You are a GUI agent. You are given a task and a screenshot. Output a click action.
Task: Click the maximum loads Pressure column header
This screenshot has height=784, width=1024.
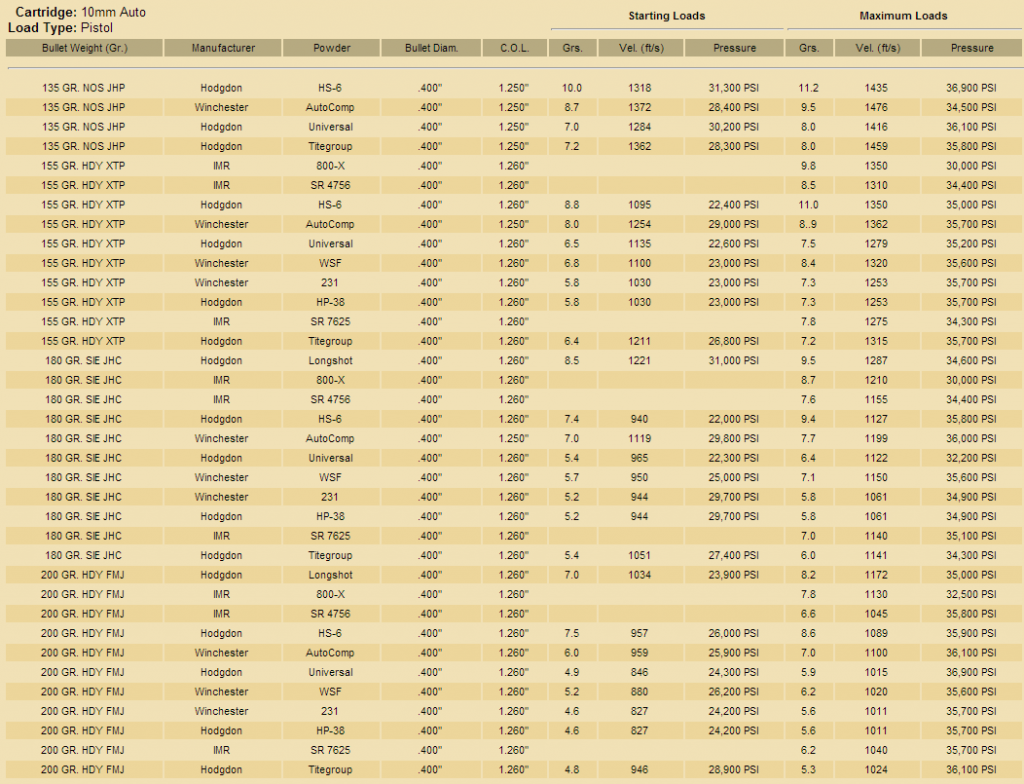tap(972, 48)
